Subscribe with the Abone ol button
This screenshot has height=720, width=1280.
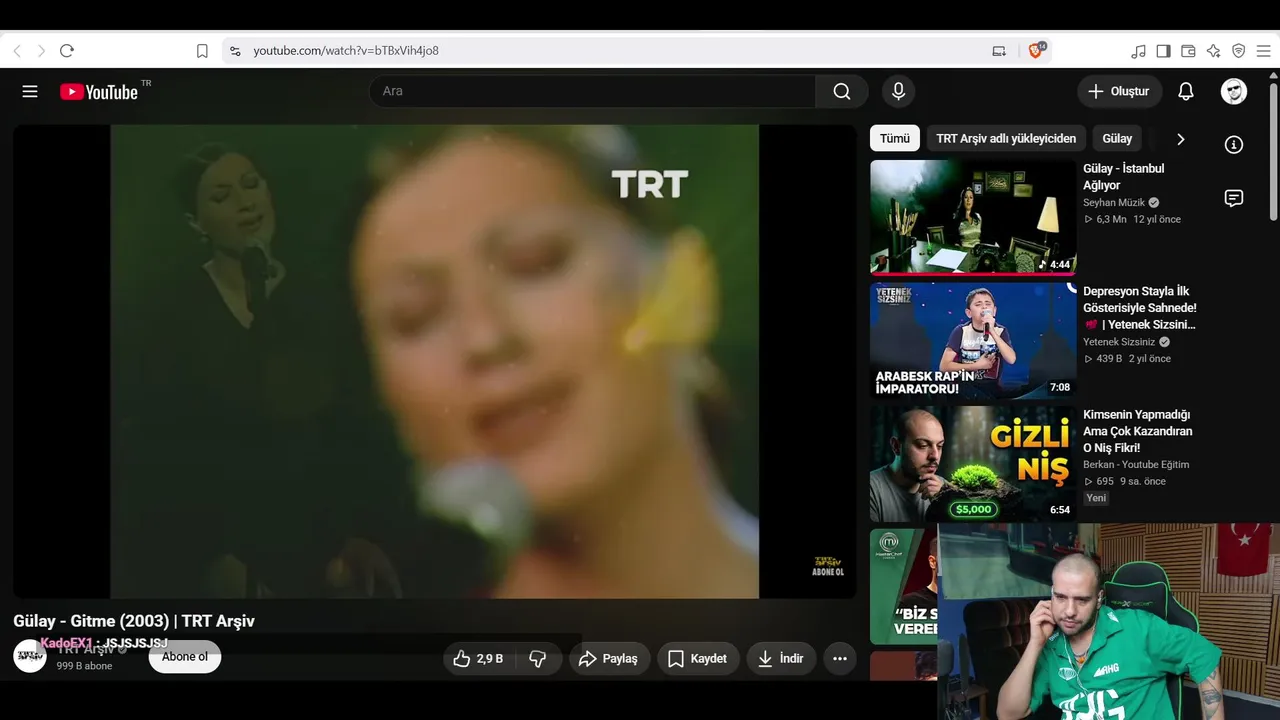click(x=185, y=657)
